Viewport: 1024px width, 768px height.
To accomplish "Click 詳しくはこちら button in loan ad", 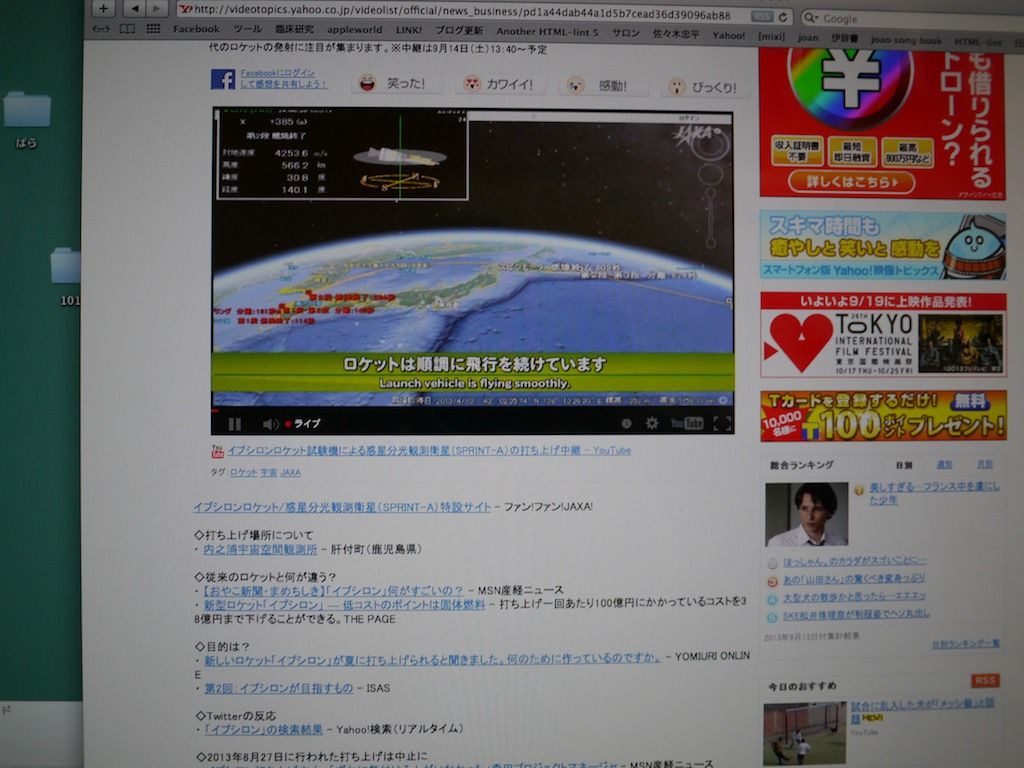I will point(851,182).
